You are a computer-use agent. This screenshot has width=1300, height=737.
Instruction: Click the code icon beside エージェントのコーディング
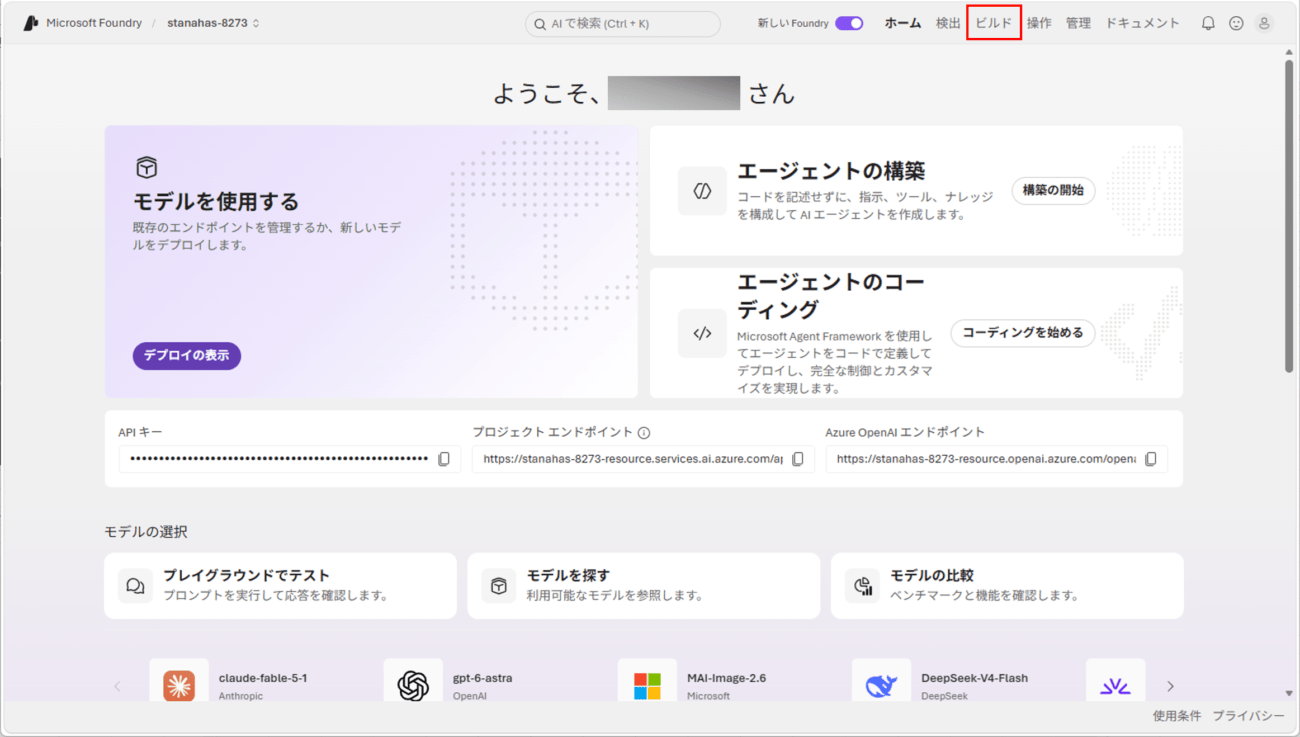click(x=702, y=333)
